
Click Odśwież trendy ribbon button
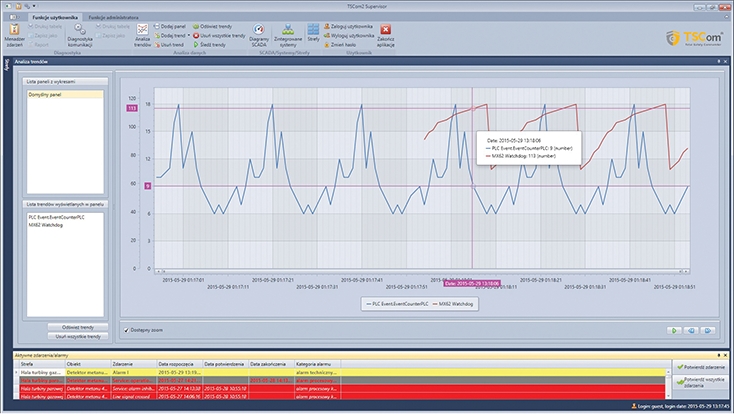[x=212, y=27]
